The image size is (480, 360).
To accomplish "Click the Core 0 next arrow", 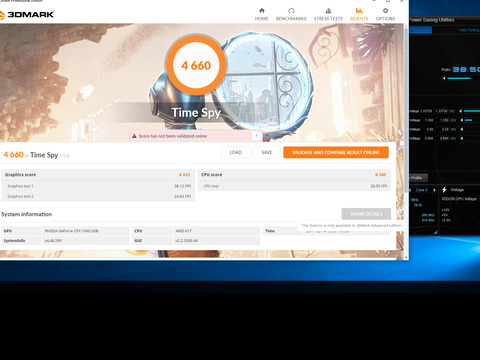I will pyautogui.click(x=434, y=190).
